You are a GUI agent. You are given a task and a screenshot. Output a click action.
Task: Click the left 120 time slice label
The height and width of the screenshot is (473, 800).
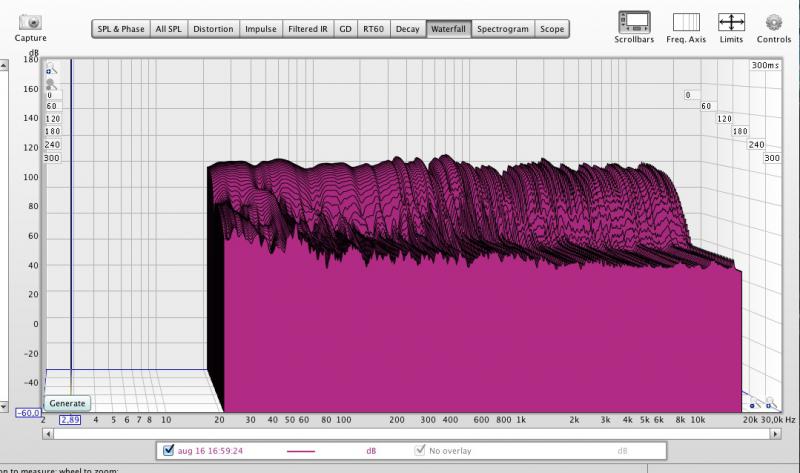(x=53, y=119)
